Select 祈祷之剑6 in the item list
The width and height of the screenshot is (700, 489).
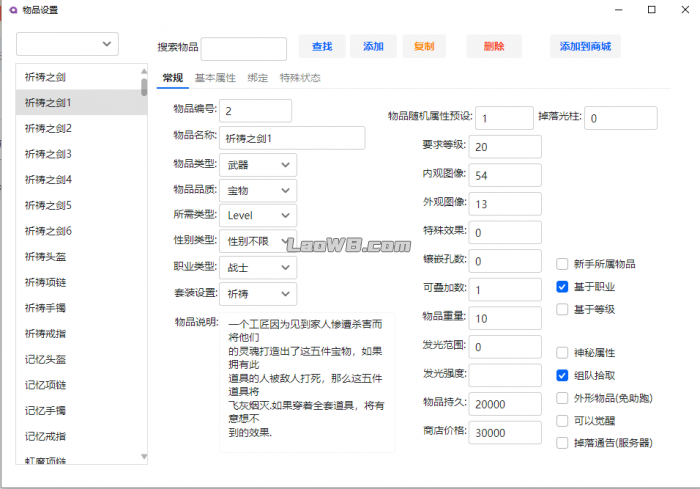coord(79,231)
